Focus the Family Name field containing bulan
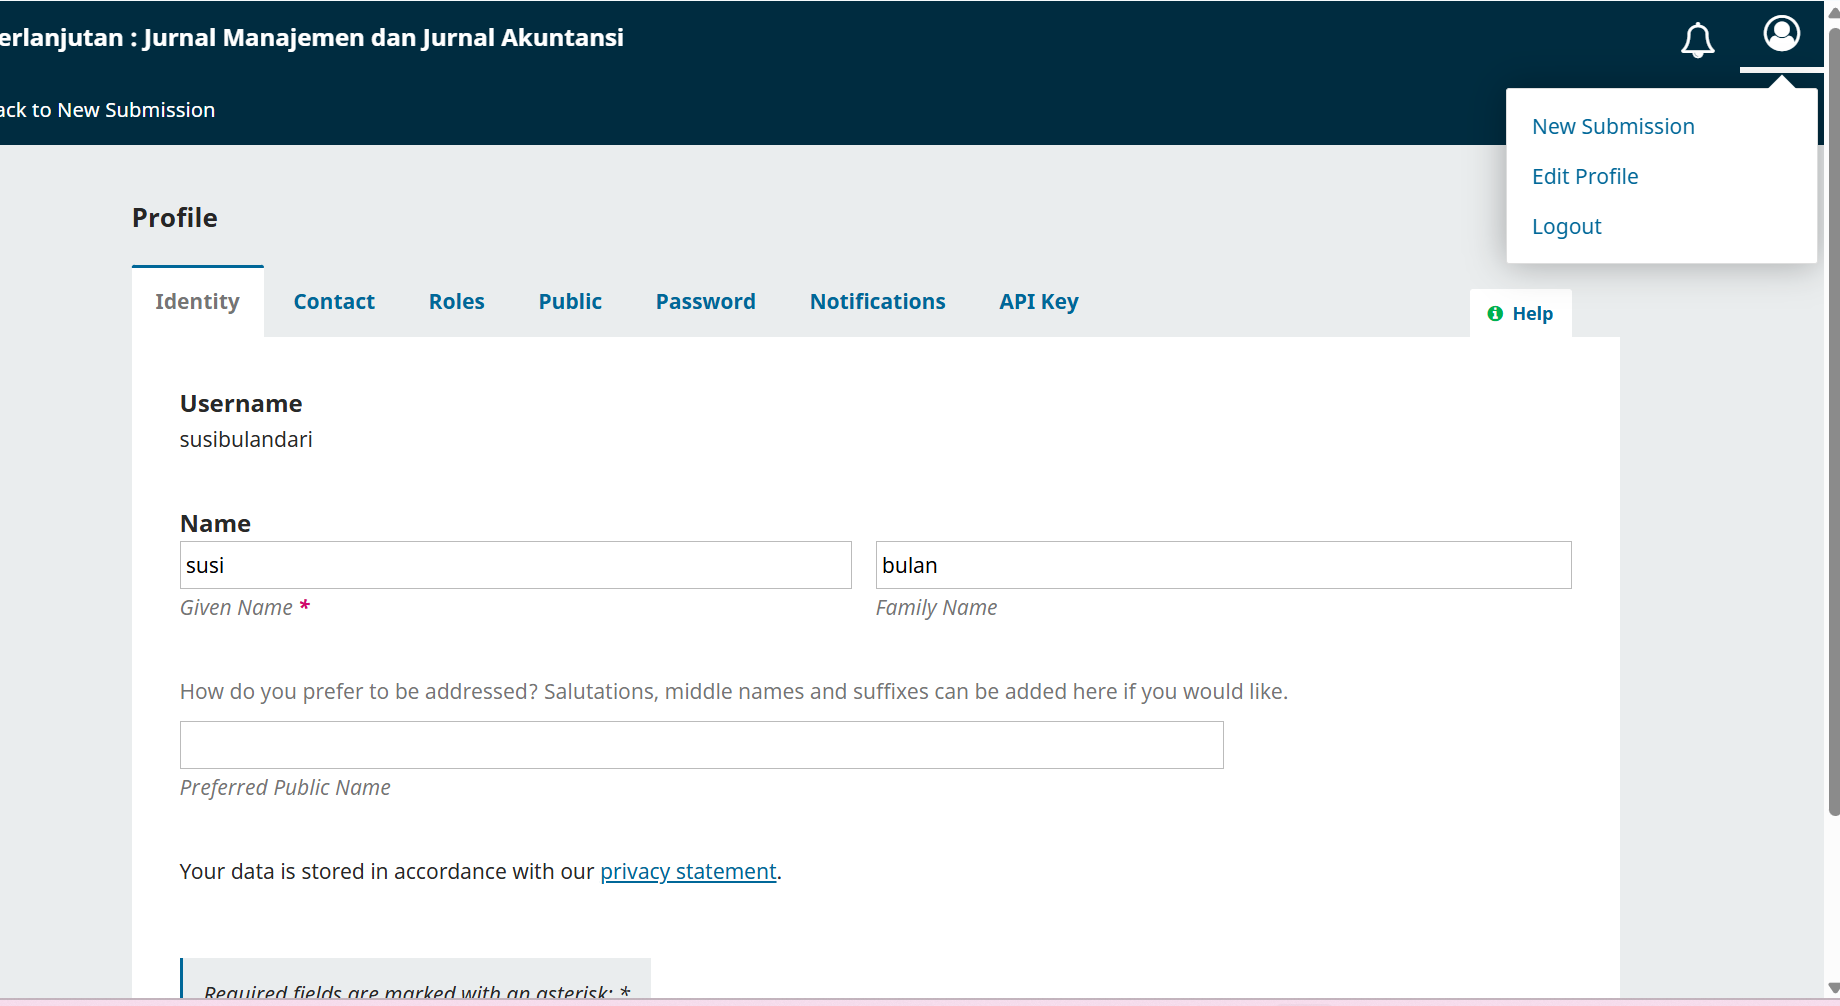 click(x=1222, y=566)
